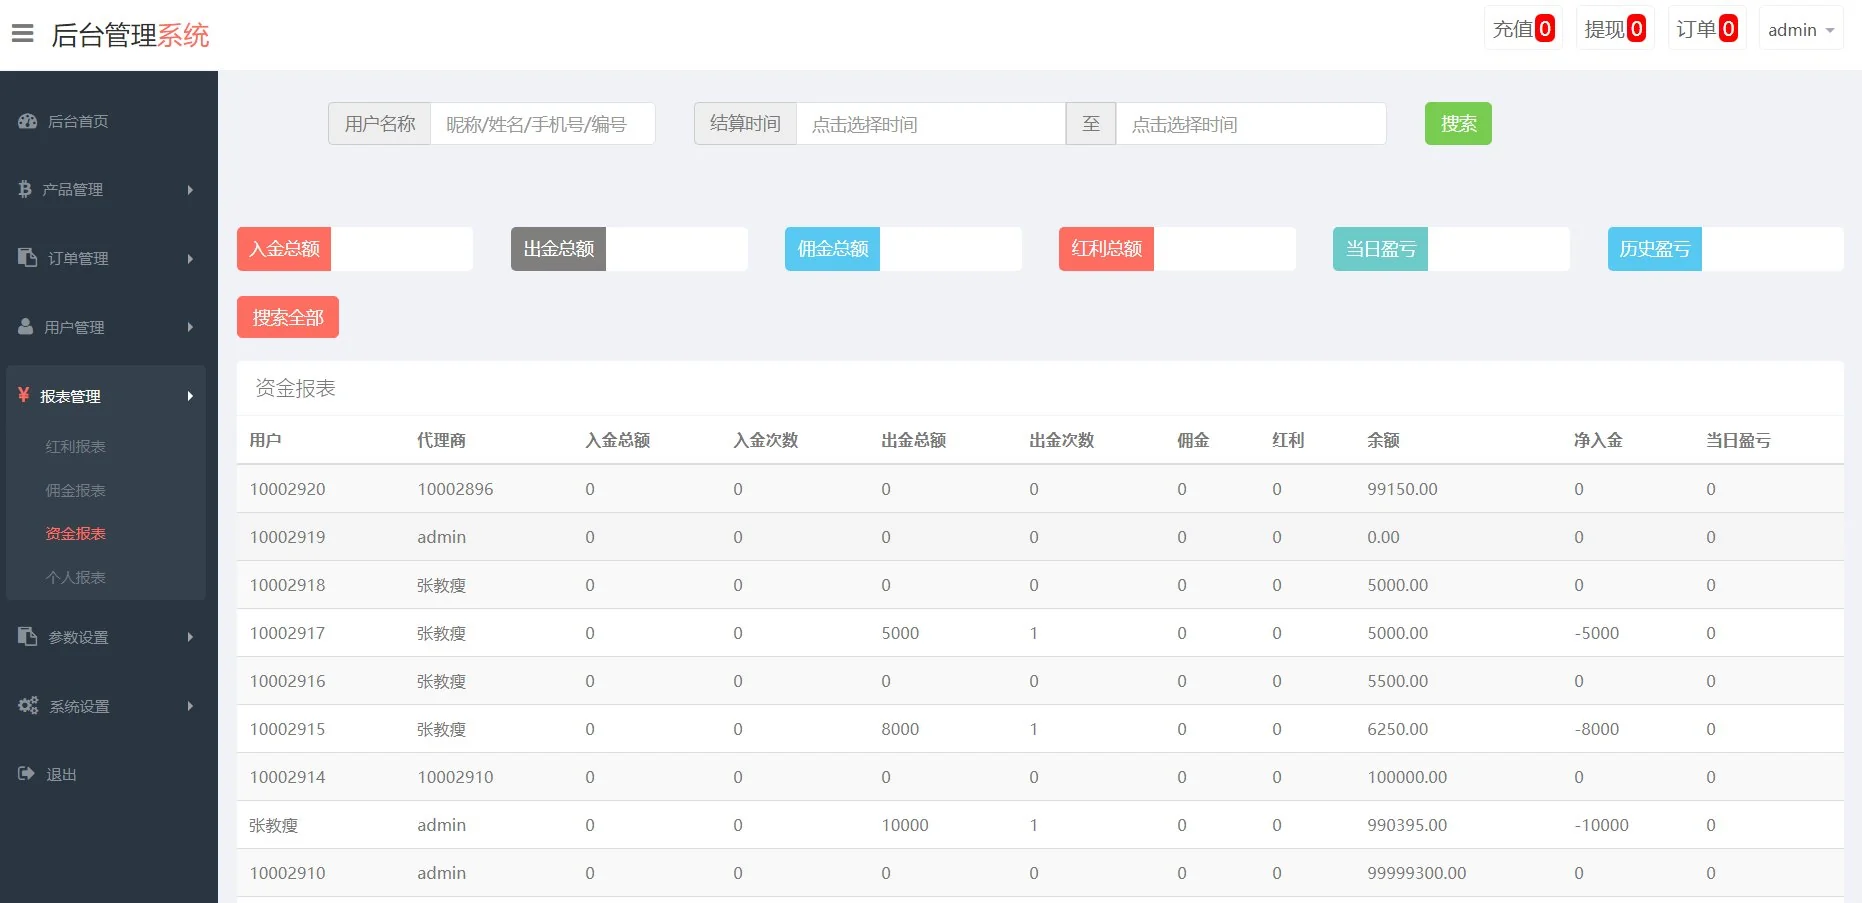Click the 充值 notification badge button
Image resolution: width=1862 pixels, height=903 pixels.
[1522, 29]
